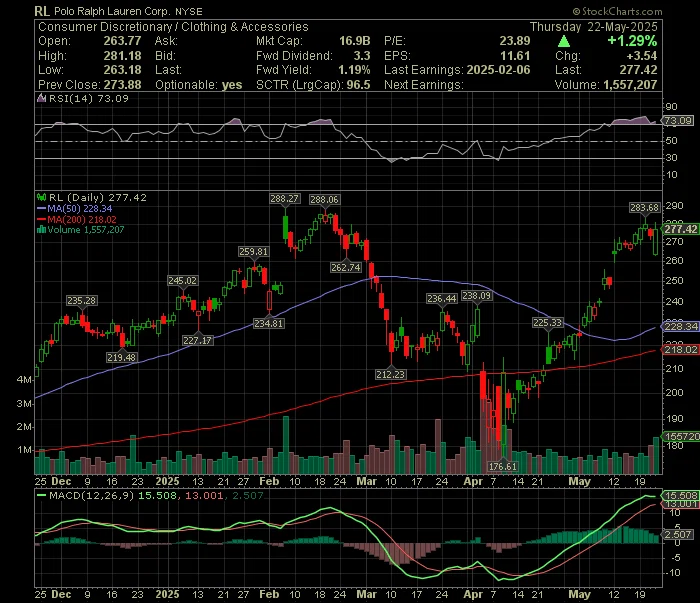Click the 2.507 histogram tag on MACD axis

click(678, 534)
